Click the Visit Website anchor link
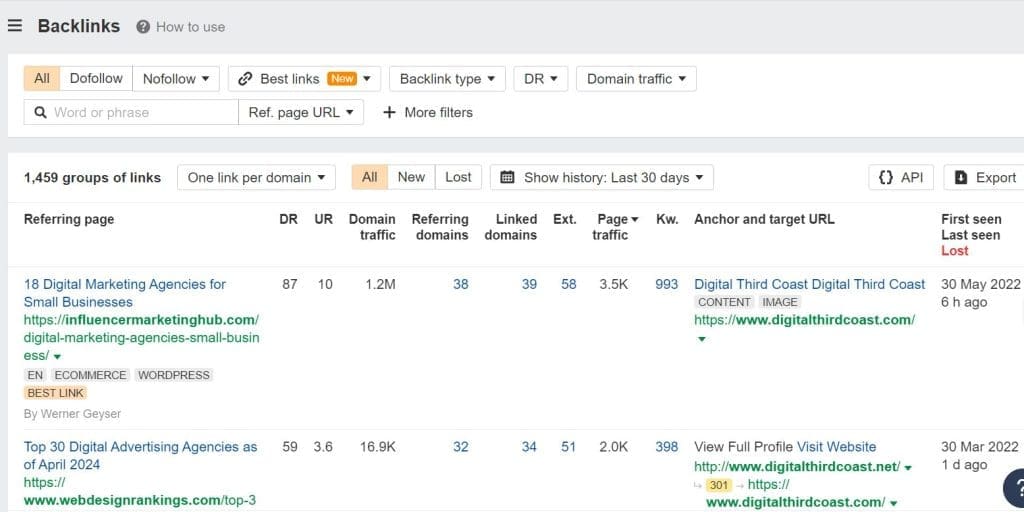This screenshot has height=512, width=1024. tap(837, 447)
